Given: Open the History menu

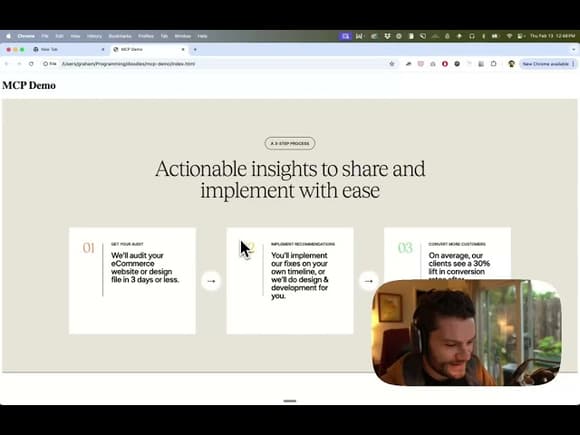Looking at the screenshot, I should click(94, 36).
